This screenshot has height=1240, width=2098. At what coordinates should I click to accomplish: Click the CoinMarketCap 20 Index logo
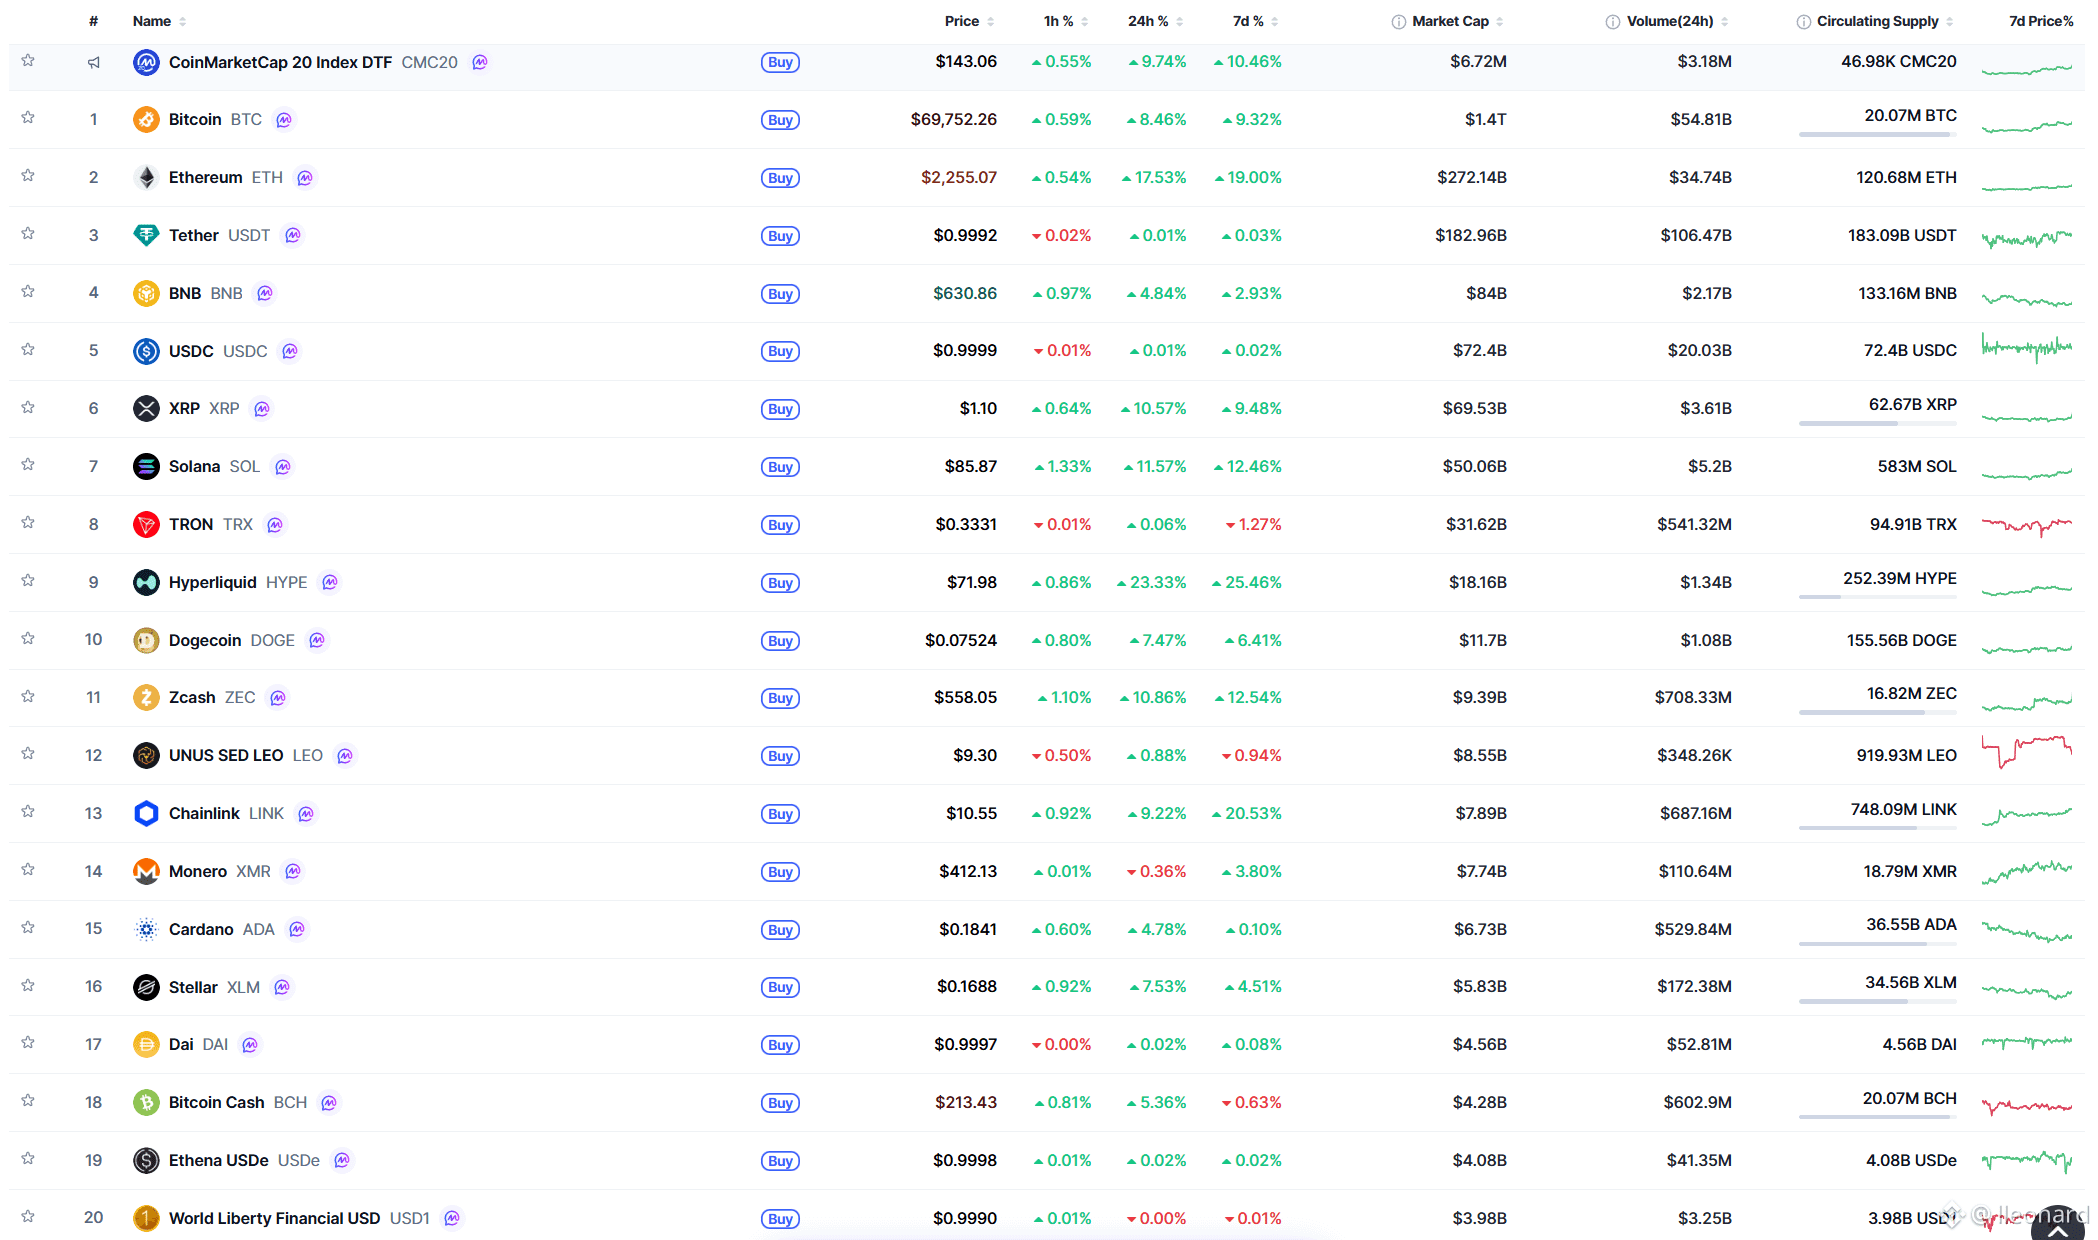click(x=146, y=63)
